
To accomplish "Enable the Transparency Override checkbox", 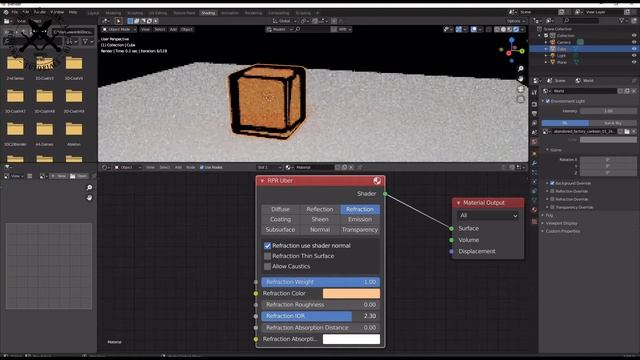I will (552, 207).
